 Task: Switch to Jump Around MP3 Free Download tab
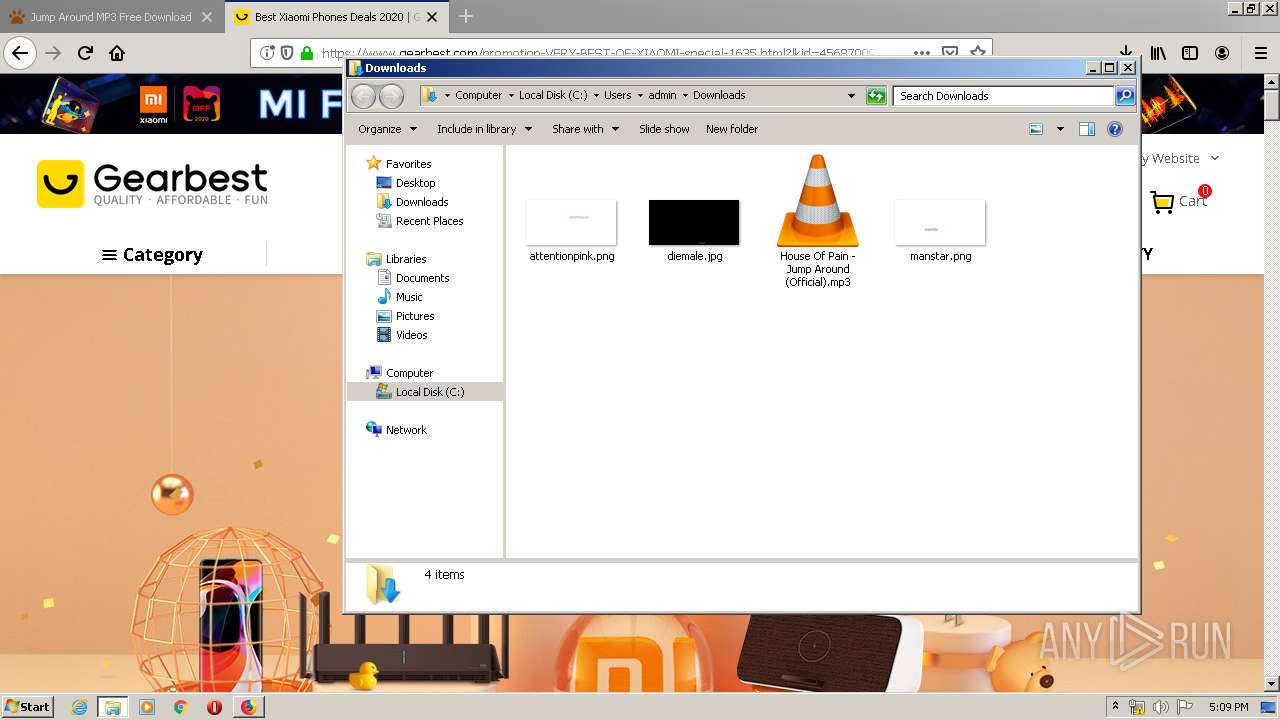click(111, 17)
